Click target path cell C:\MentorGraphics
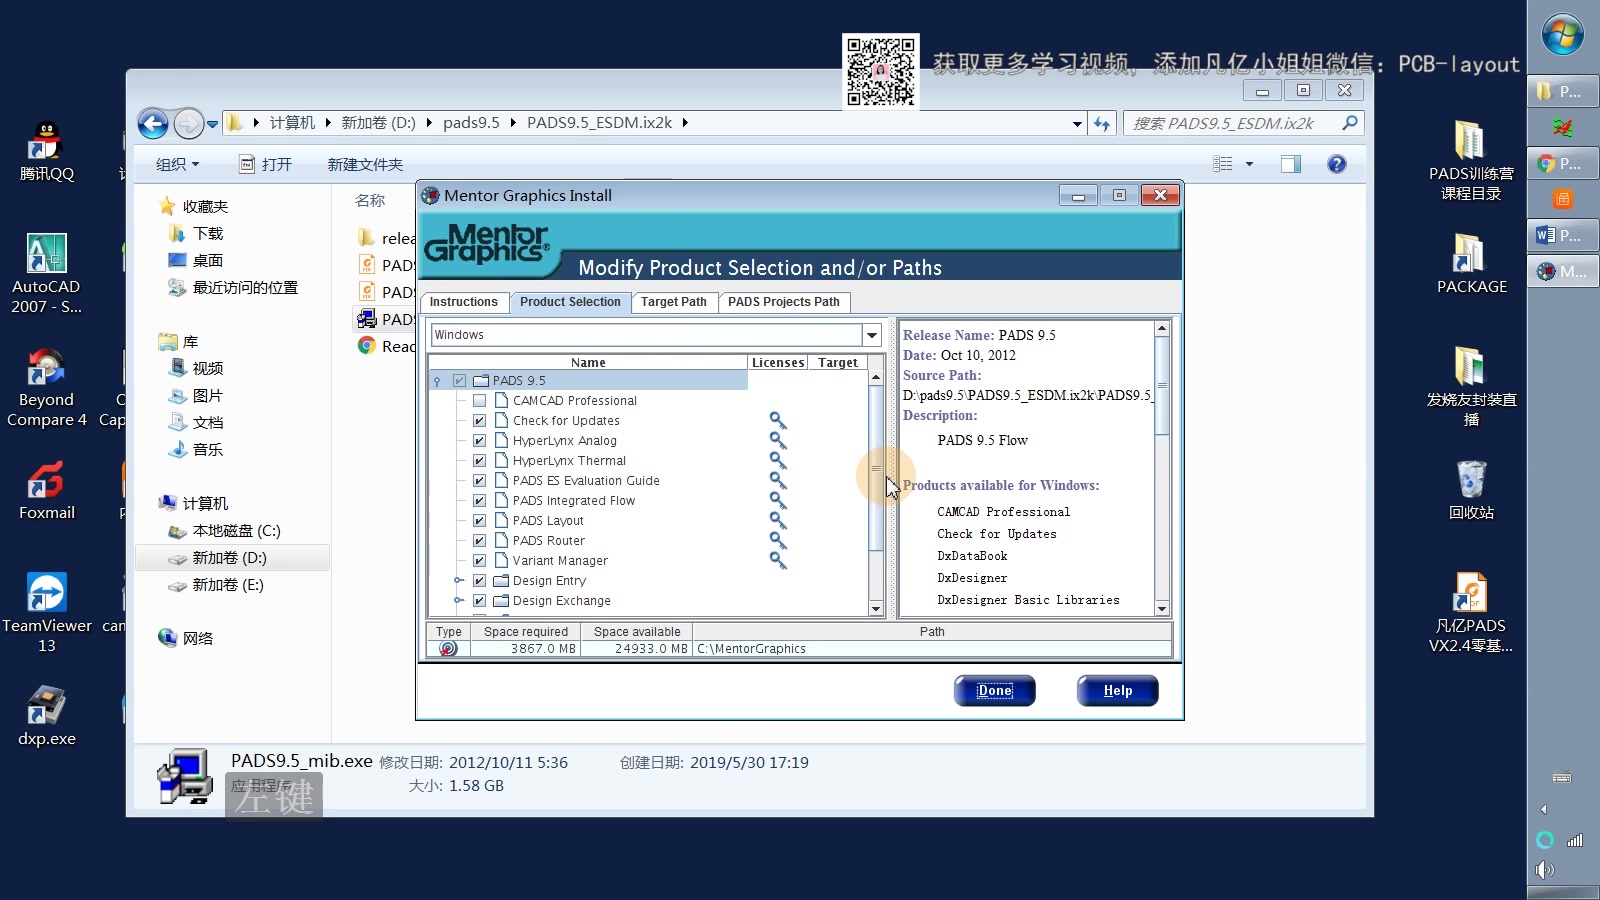Screen dimensions: 1600x900 [932, 648]
